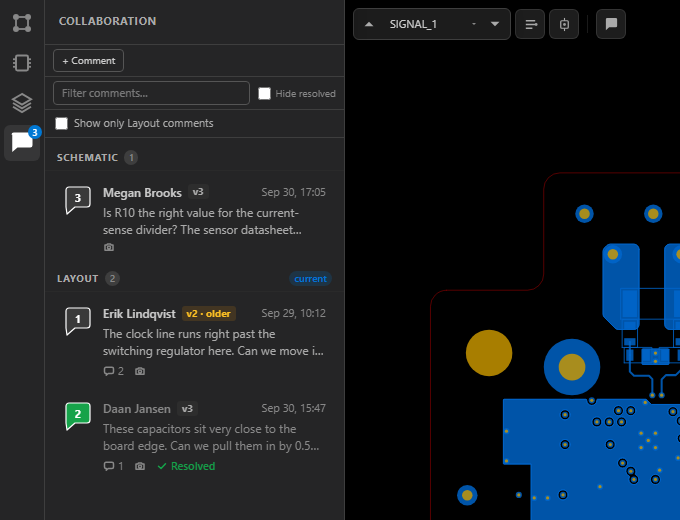Open resolved comment pin 2 by Daan Jansen

(78, 415)
